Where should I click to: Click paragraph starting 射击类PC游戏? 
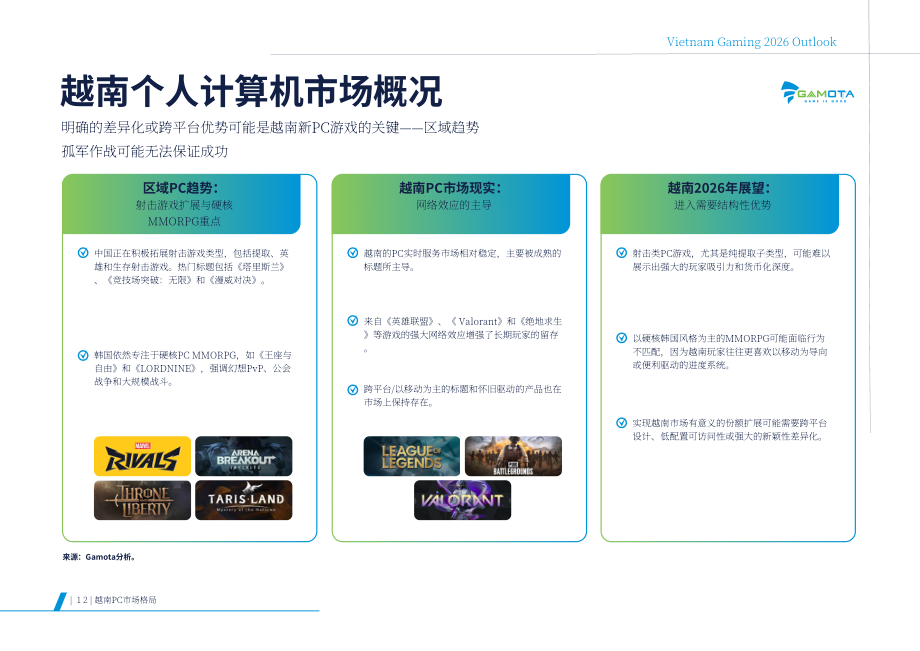732,260
